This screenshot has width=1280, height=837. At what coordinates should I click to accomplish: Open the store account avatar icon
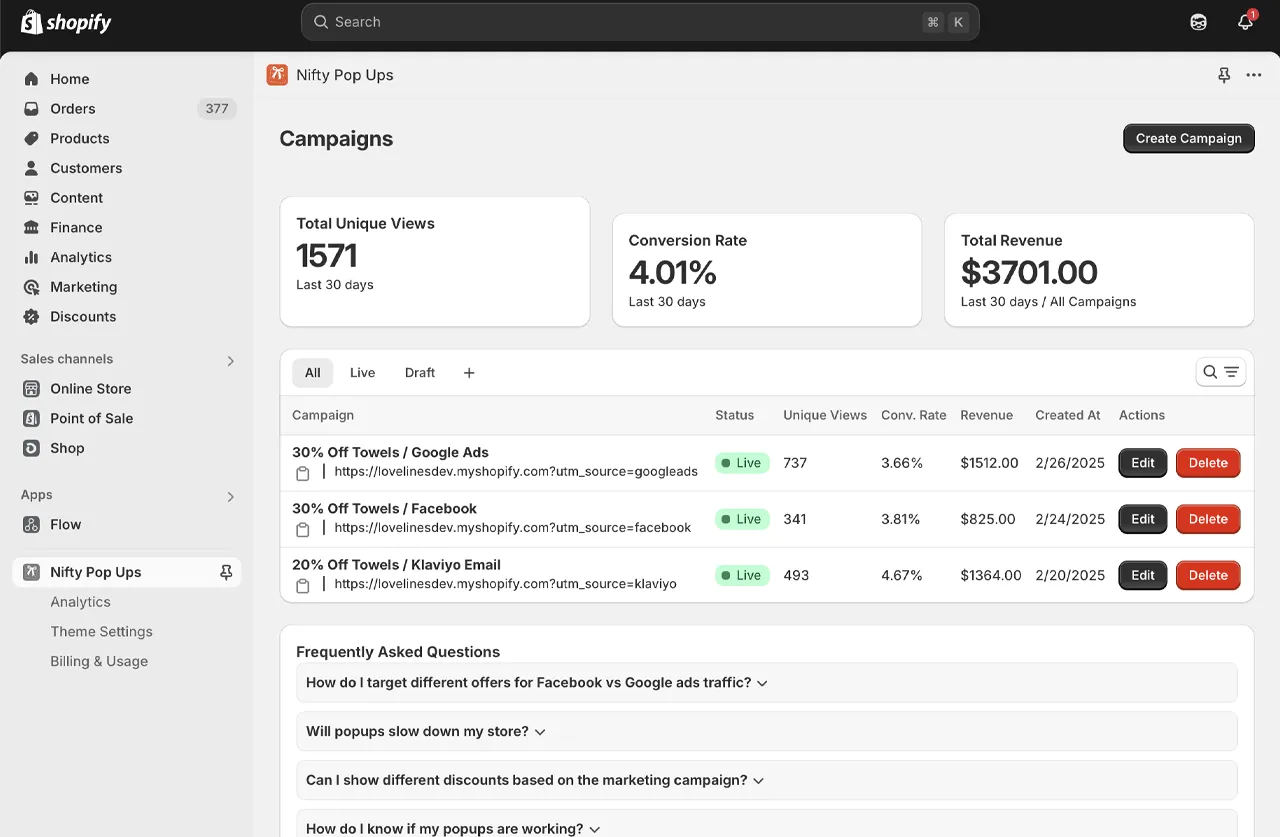point(1198,22)
